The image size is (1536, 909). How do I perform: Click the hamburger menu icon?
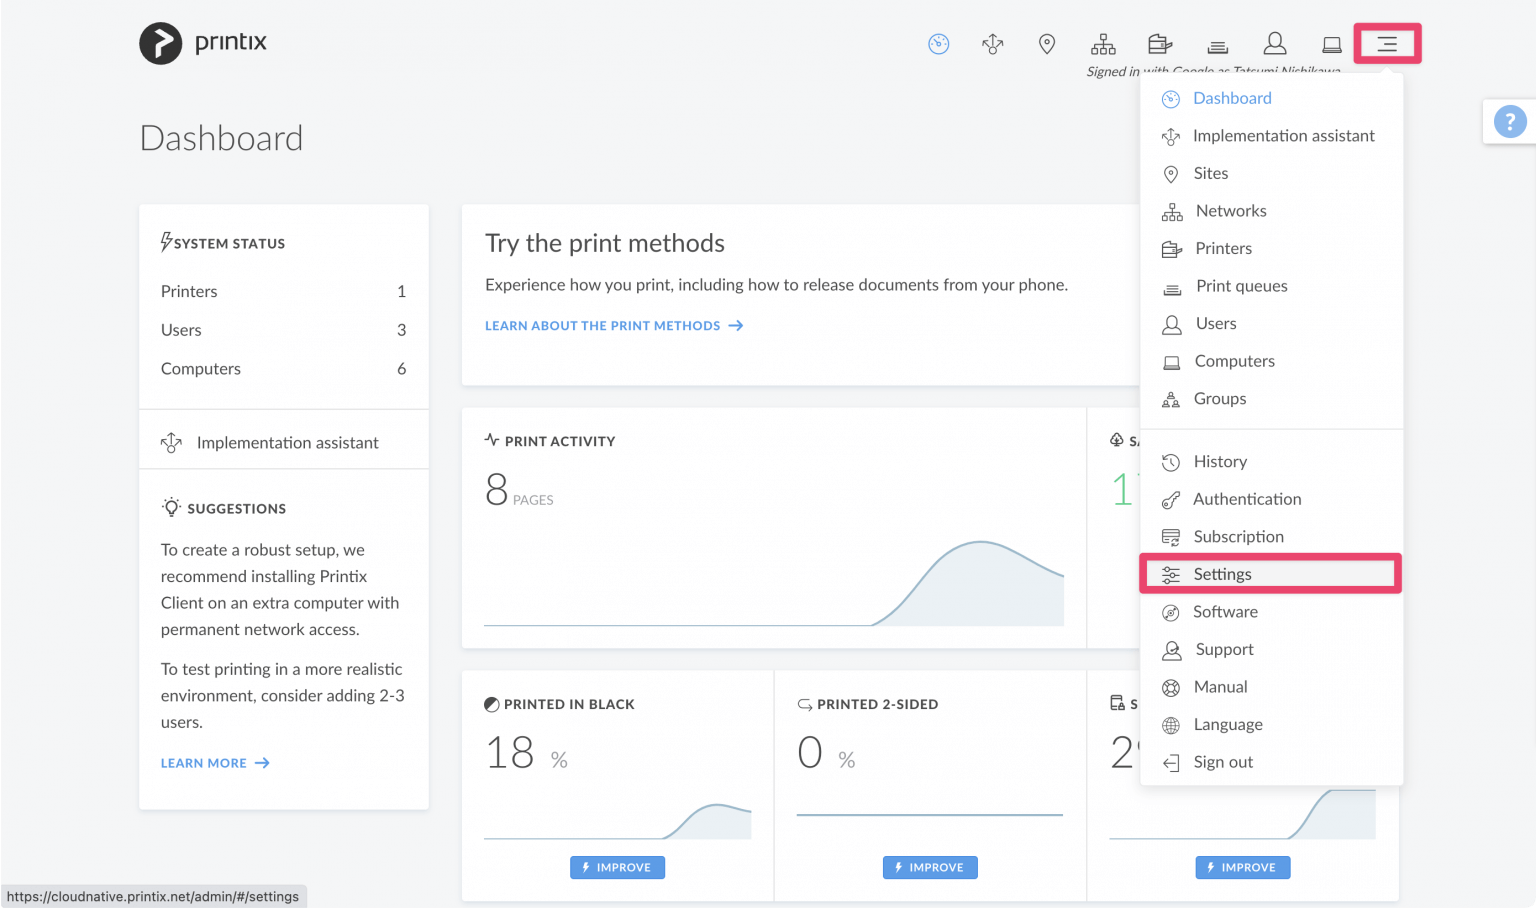tap(1387, 43)
